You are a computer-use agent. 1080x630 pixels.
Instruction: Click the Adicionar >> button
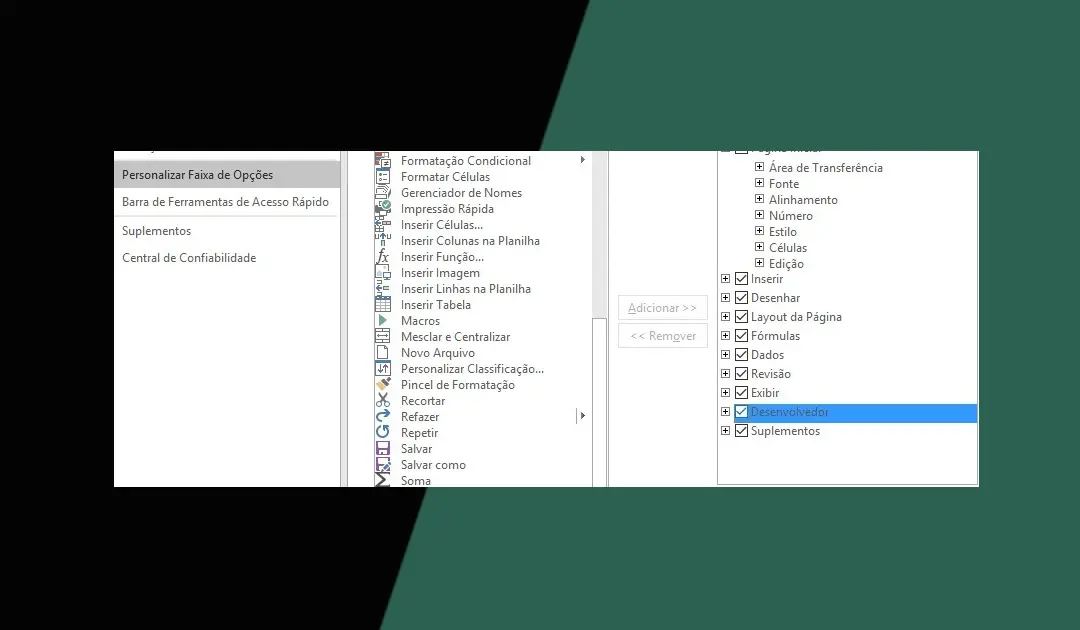point(662,308)
